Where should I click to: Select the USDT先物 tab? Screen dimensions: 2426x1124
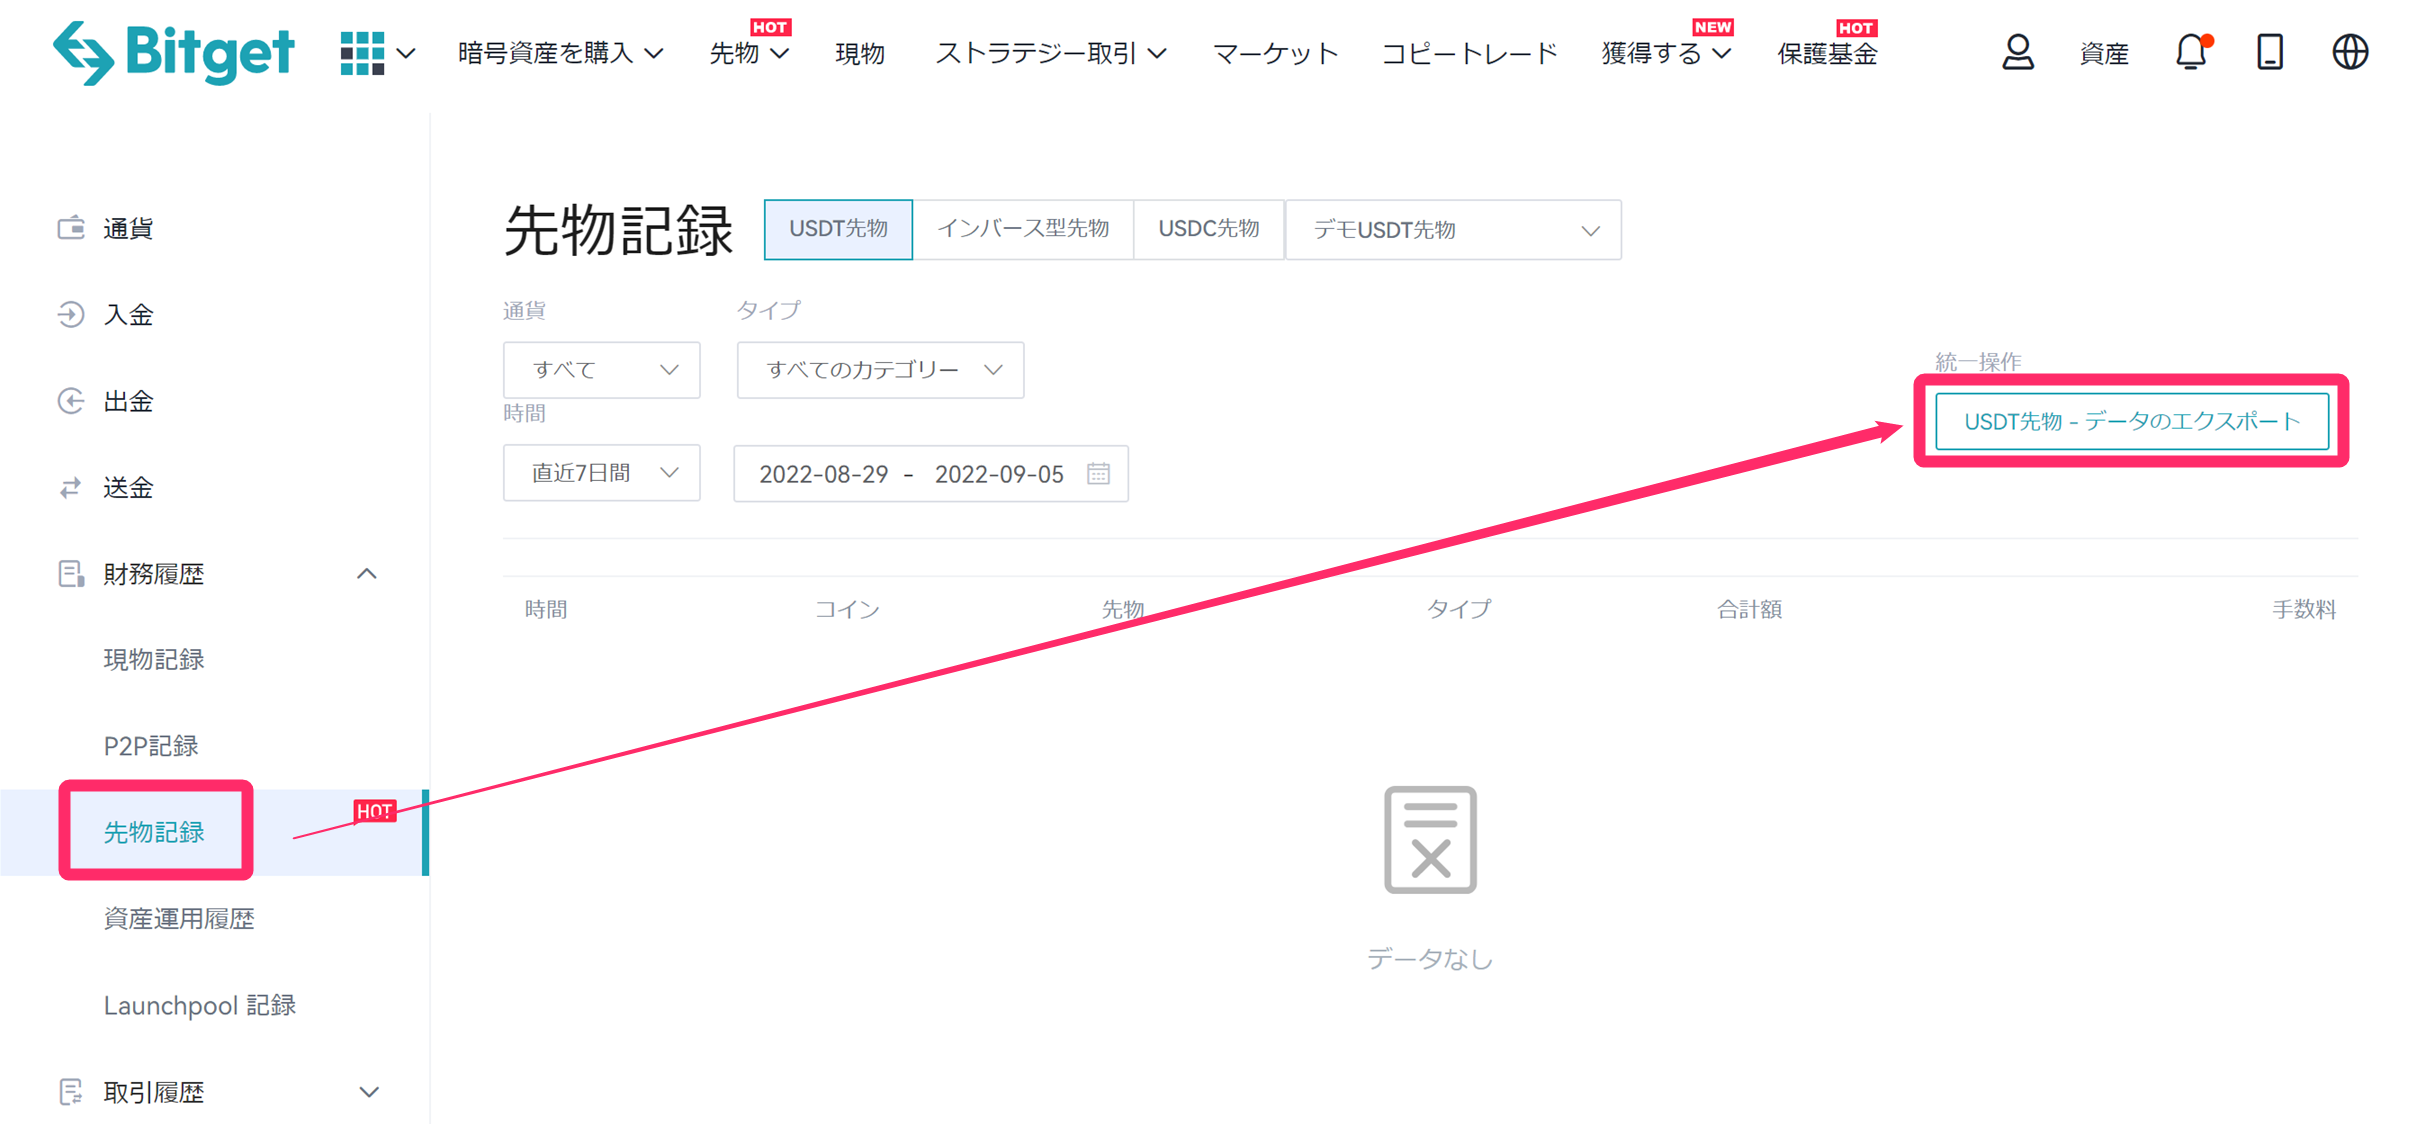pos(838,229)
